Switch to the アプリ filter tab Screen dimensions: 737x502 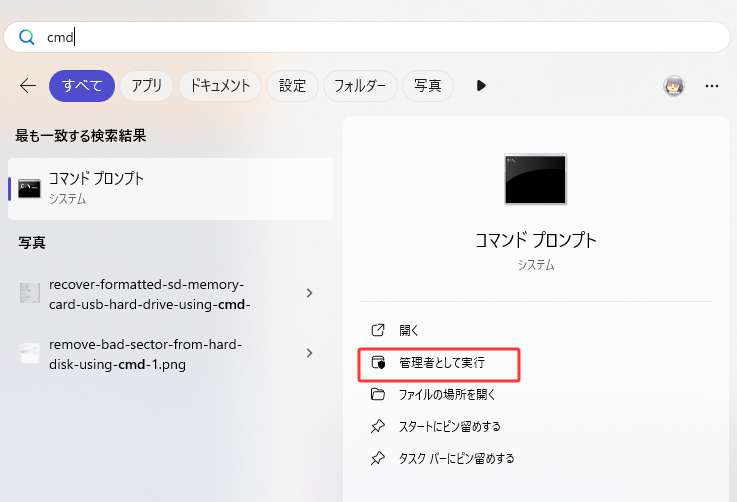[x=146, y=86]
